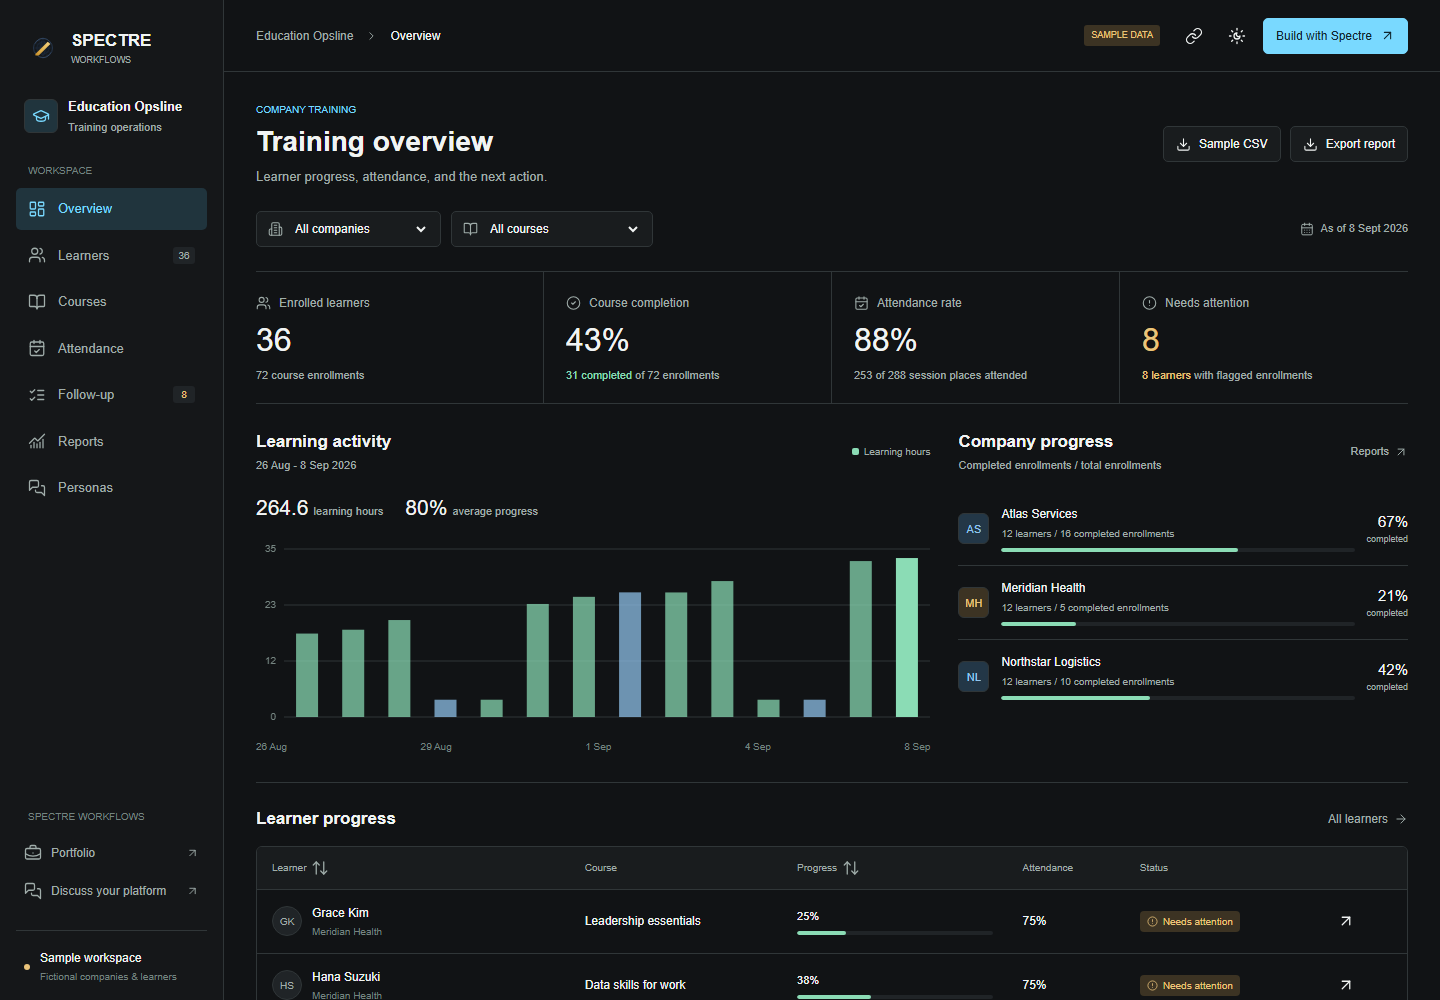
Task: Open Grace Kim's row arrow icon
Action: tap(1346, 921)
